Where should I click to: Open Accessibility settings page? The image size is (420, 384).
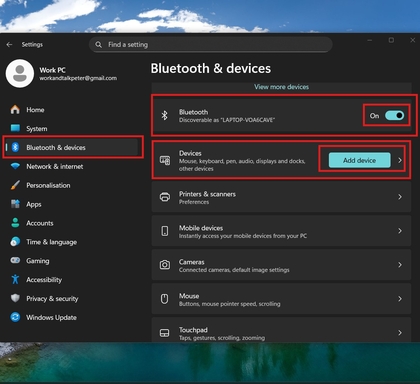pos(72,280)
